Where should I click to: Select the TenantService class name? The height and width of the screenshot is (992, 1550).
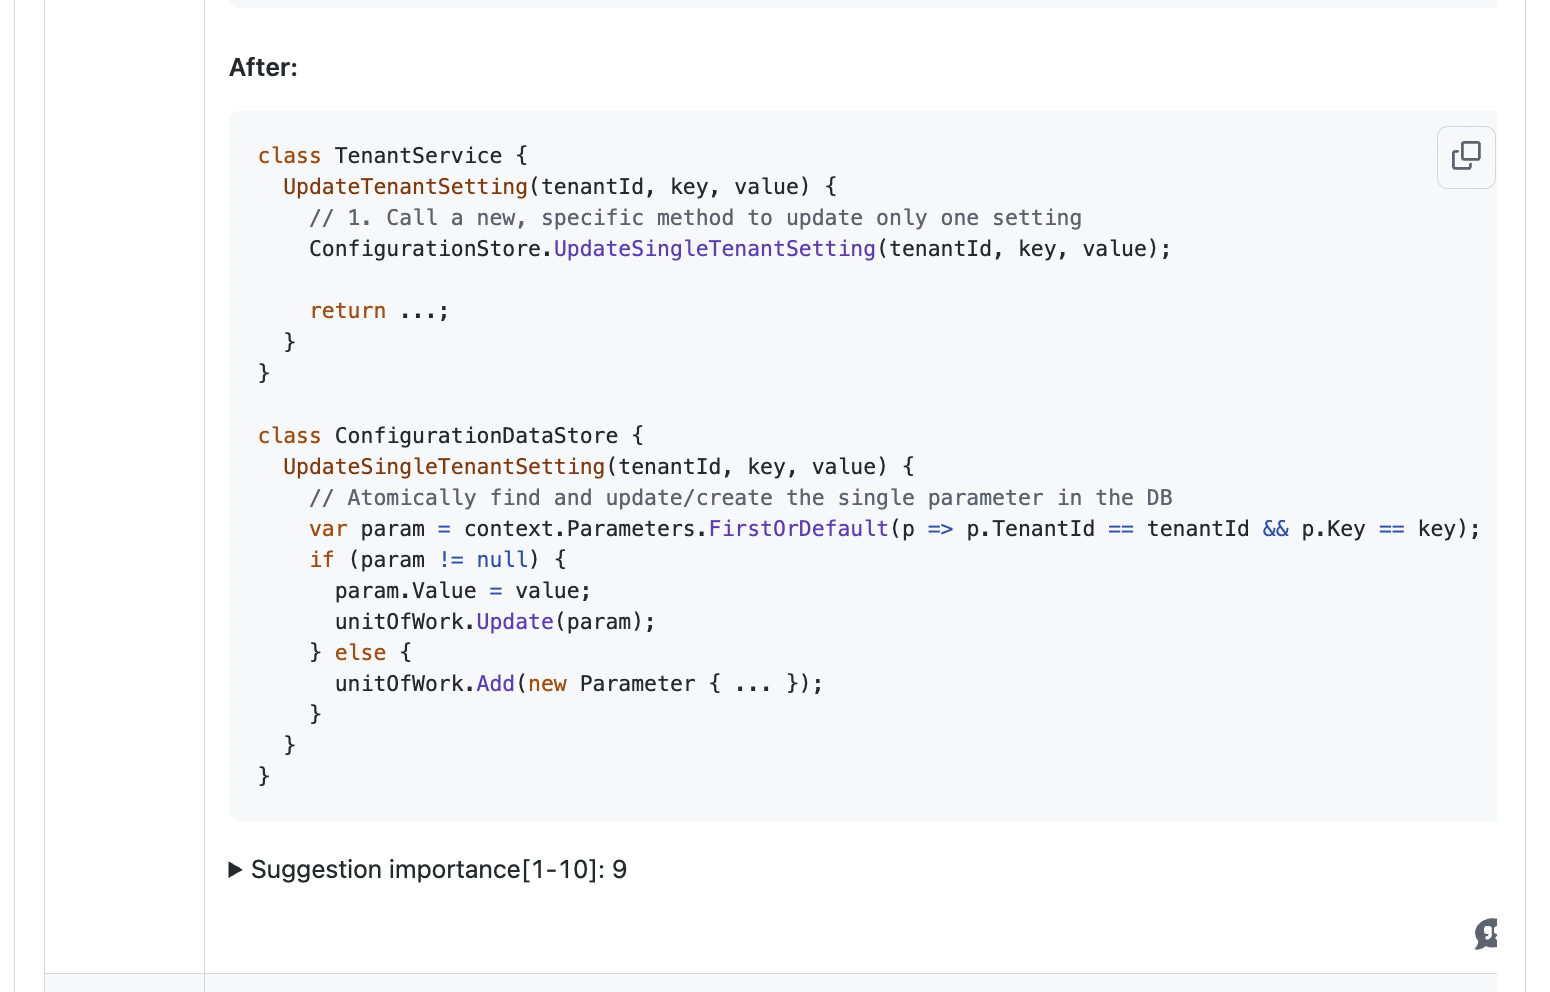[x=417, y=155]
